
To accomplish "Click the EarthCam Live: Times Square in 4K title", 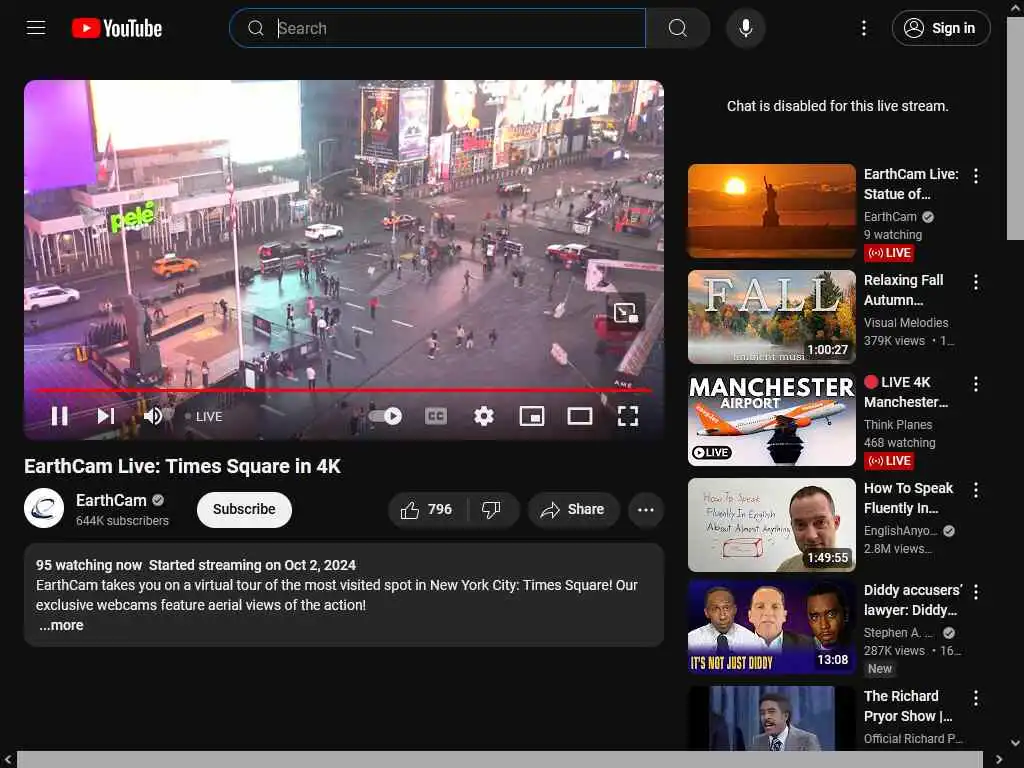I will point(182,466).
